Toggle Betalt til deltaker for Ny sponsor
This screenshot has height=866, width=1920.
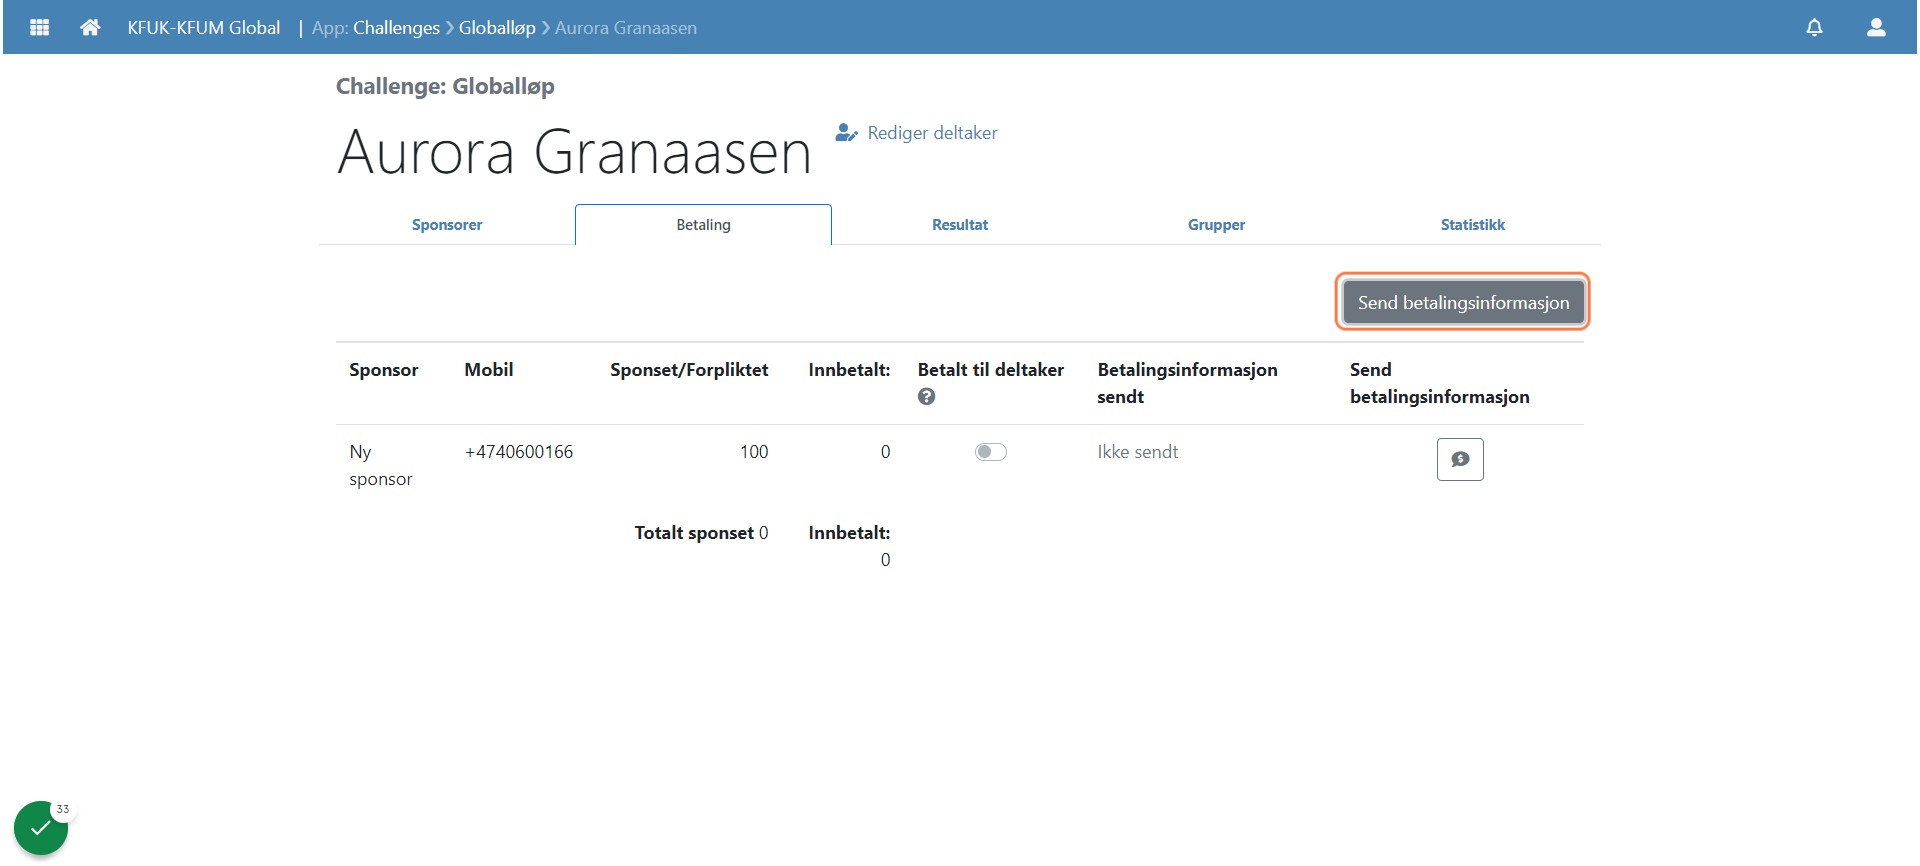(991, 452)
